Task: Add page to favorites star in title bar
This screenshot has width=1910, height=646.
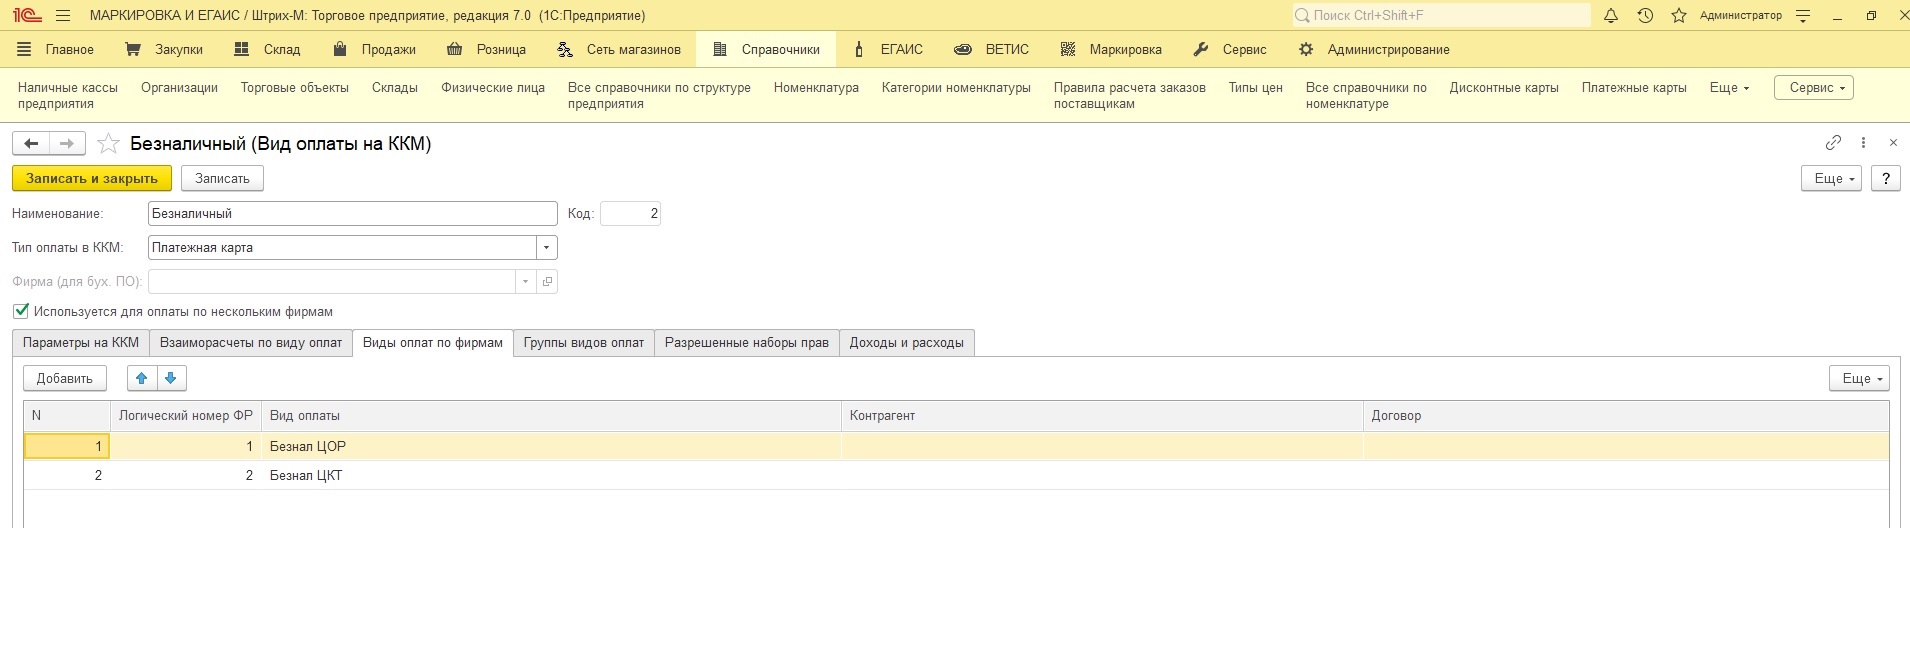Action: 1679,16
